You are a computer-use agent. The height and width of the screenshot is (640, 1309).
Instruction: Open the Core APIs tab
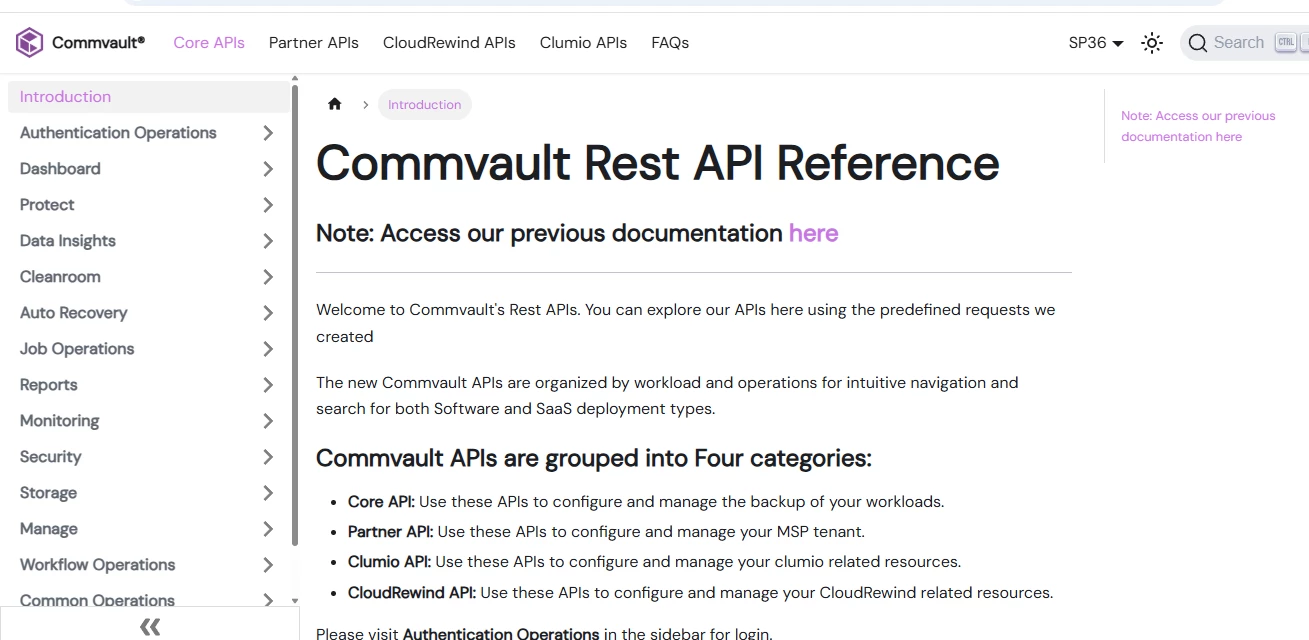pos(209,43)
